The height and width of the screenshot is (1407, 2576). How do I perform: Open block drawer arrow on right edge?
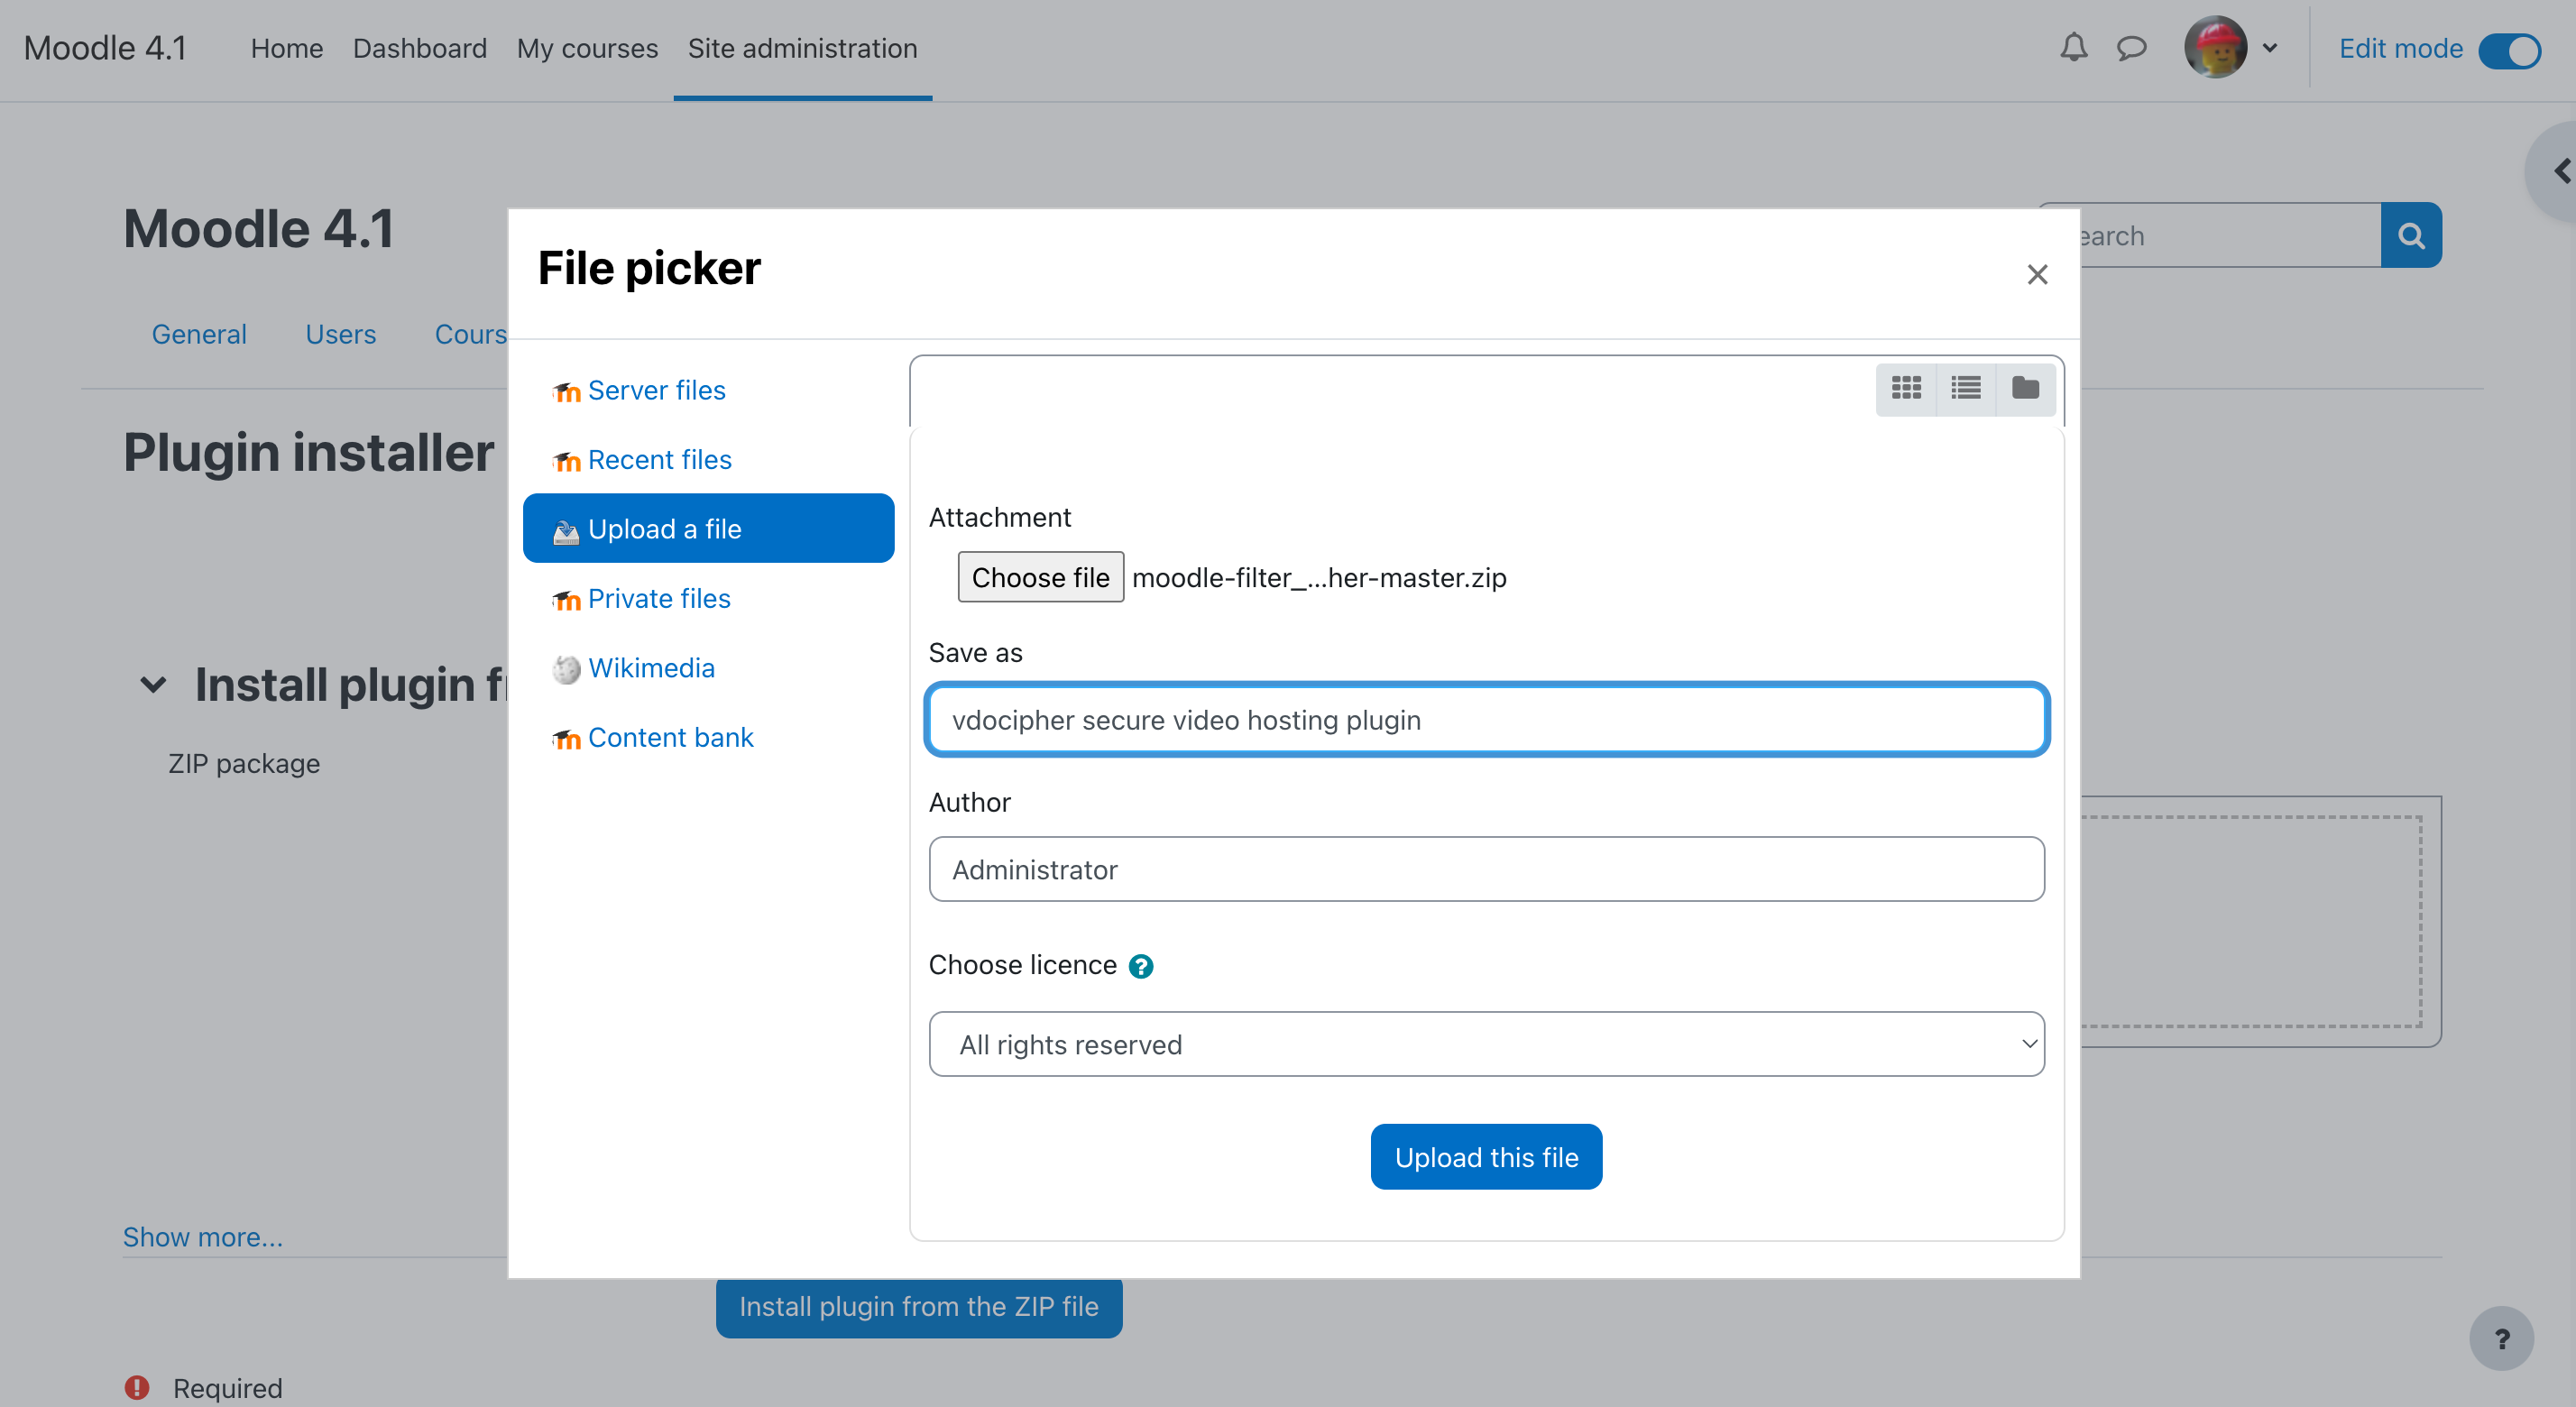[x=2560, y=172]
